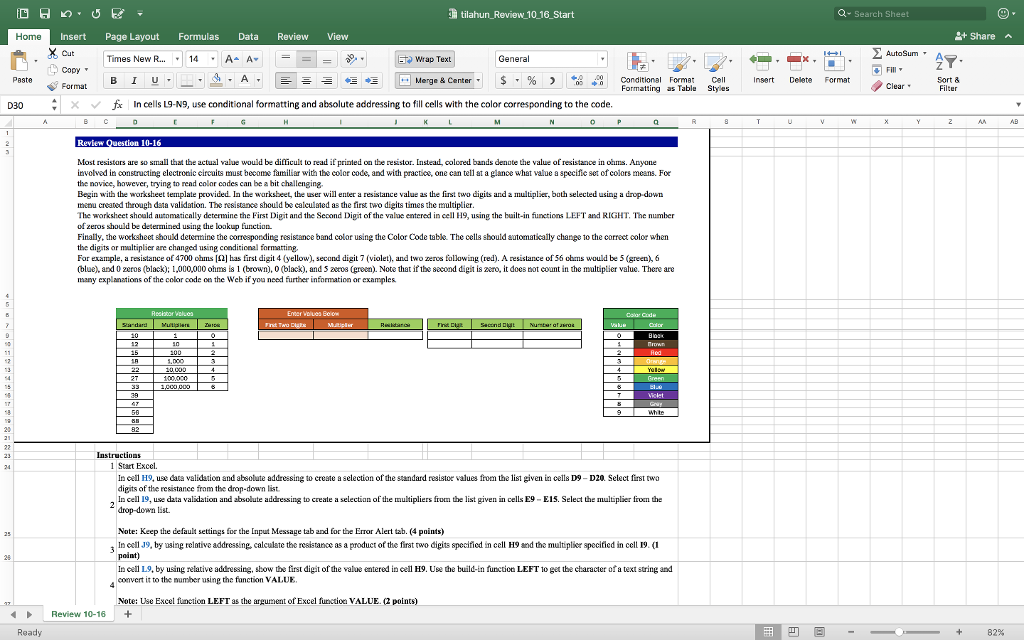Expand the Clear dropdown arrow
The image size is (1024, 640).
(x=908, y=86)
